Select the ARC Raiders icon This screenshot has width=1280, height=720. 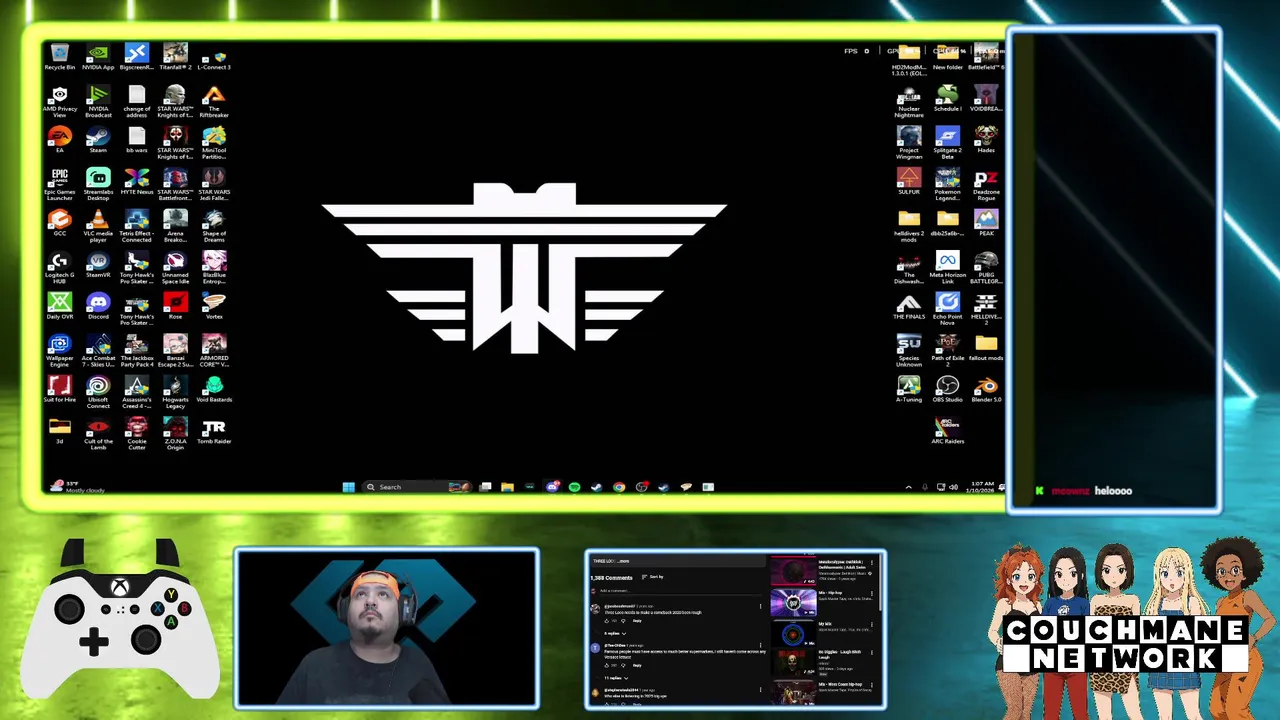pyautogui.click(x=947, y=431)
